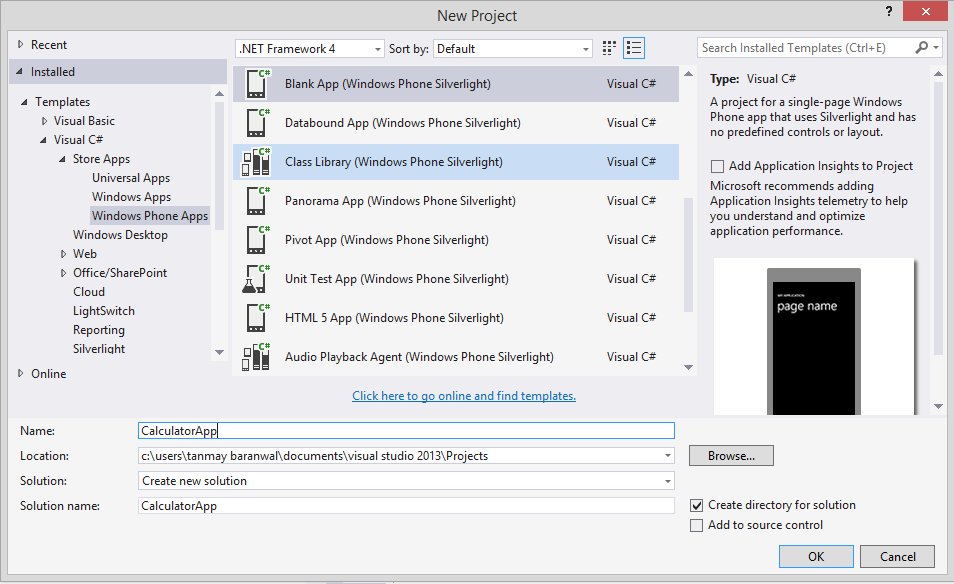Viewport: 954px width, 584px height.
Task: Click description pane scrollbar down arrow
Action: (938, 406)
